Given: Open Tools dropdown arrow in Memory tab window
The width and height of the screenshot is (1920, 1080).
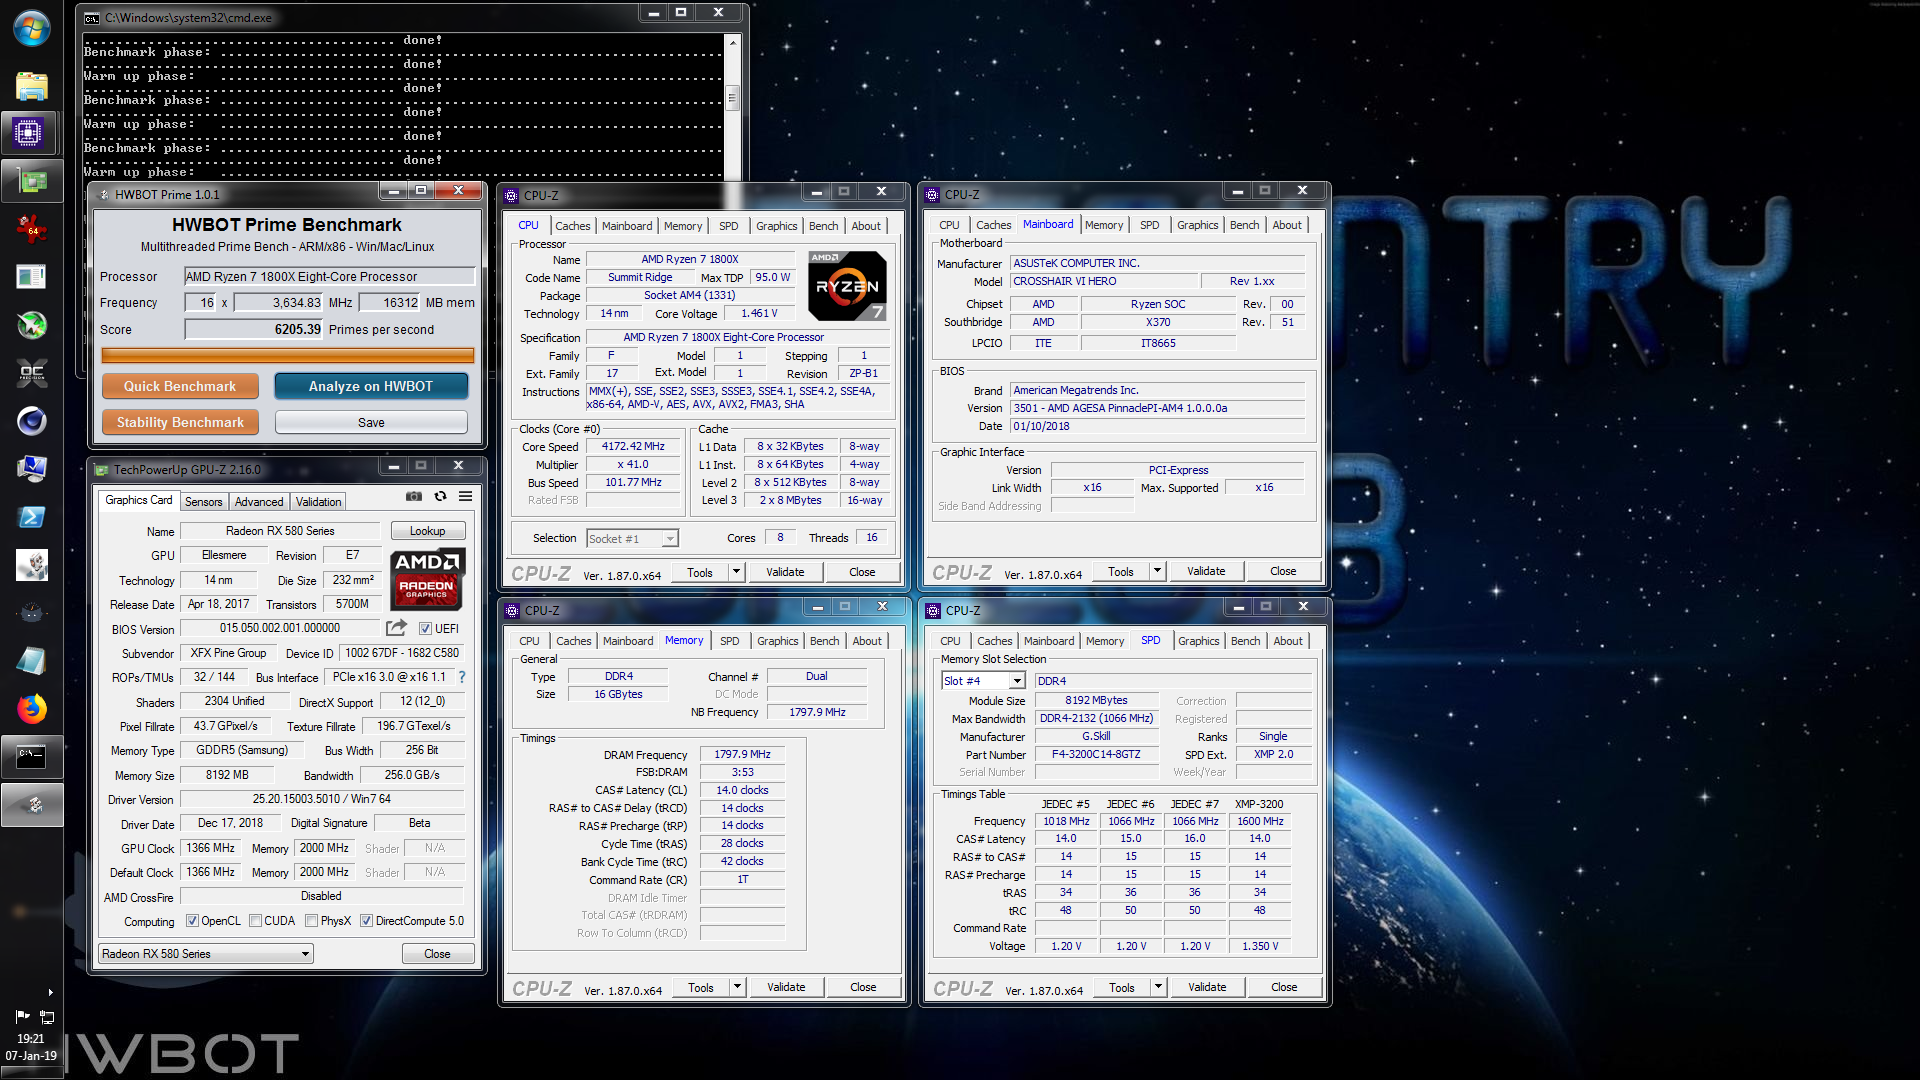Looking at the screenshot, I should tap(738, 987).
